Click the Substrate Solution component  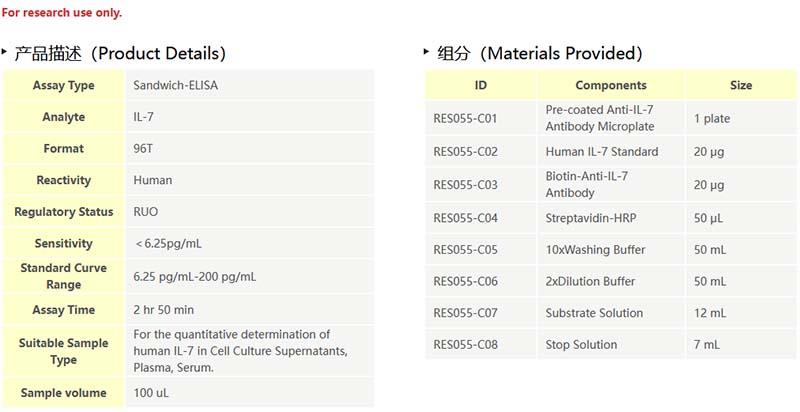coord(594,313)
